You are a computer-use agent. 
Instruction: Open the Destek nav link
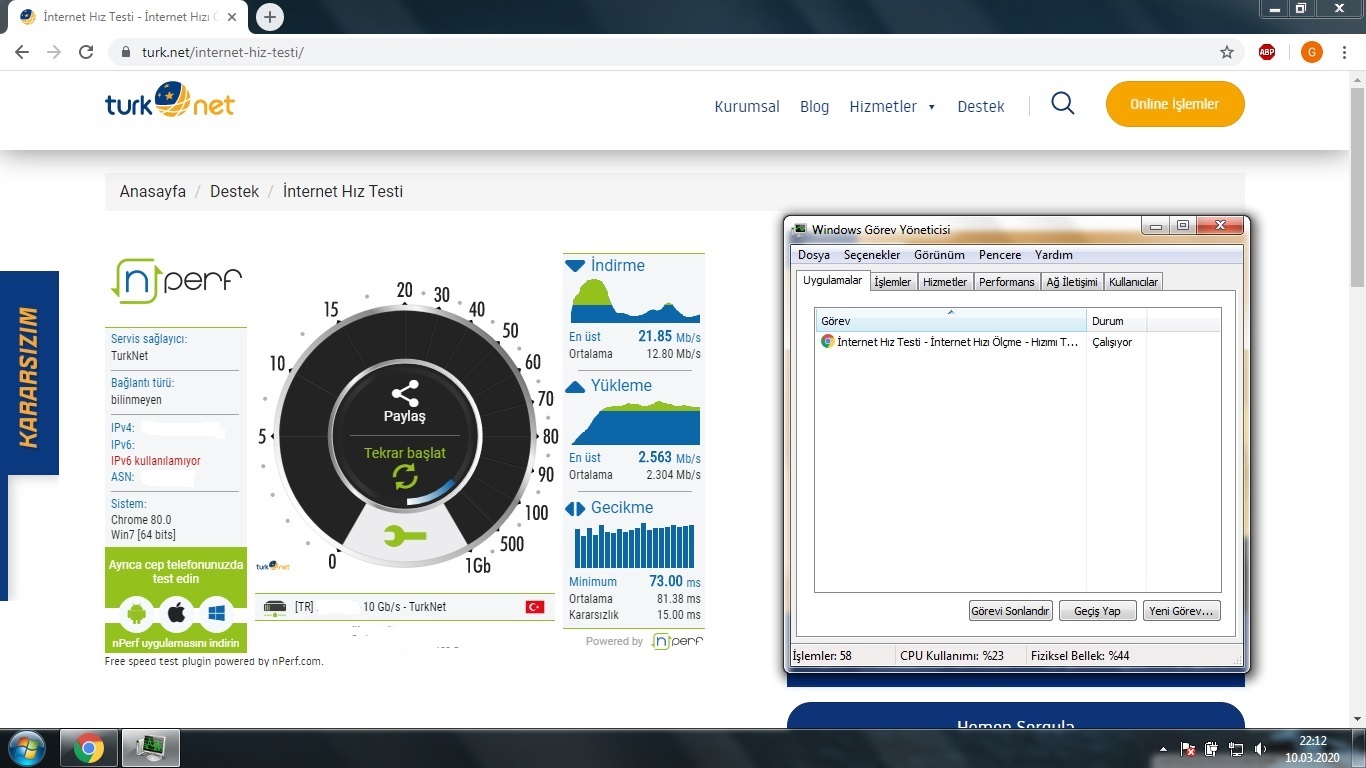981,106
